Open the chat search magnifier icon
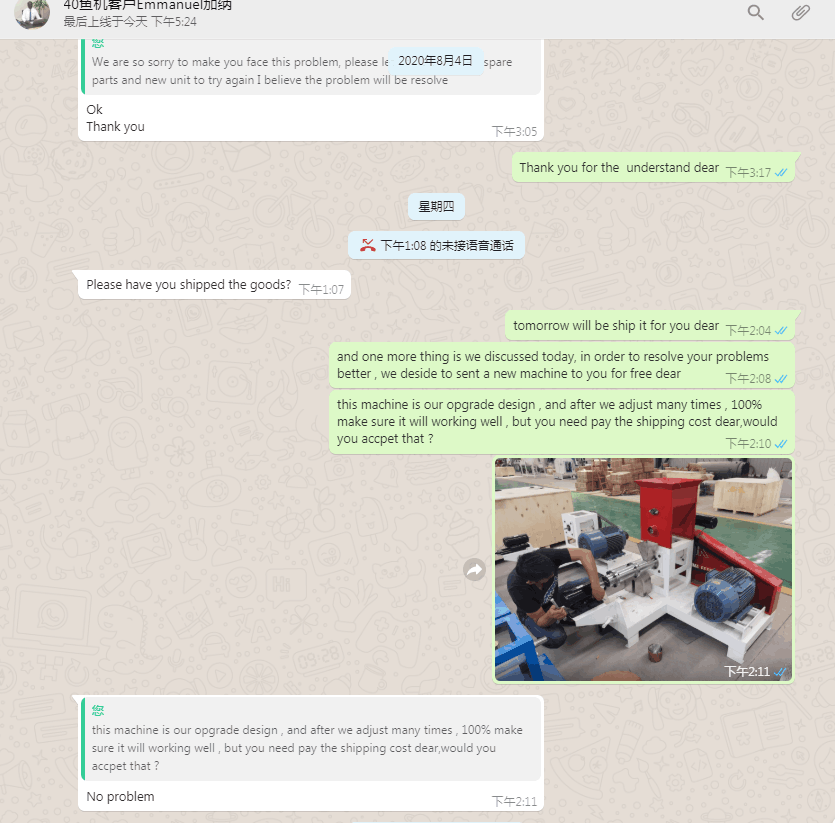 755,12
